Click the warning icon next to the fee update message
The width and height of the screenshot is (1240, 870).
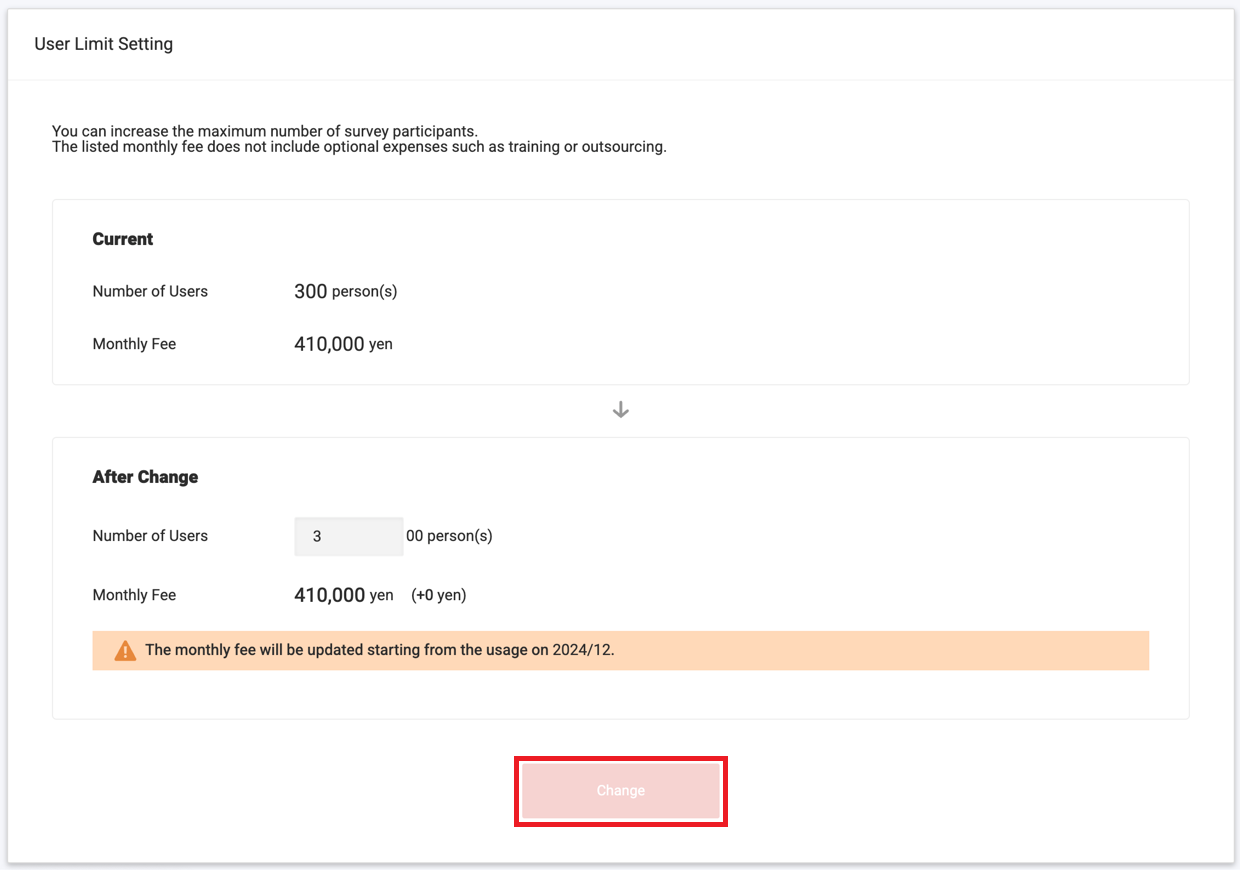[124, 649]
